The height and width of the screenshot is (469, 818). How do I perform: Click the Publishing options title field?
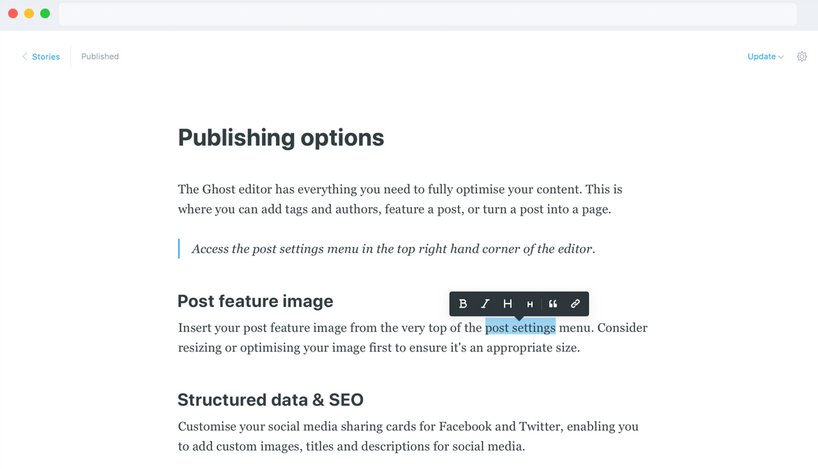tap(281, 138)
